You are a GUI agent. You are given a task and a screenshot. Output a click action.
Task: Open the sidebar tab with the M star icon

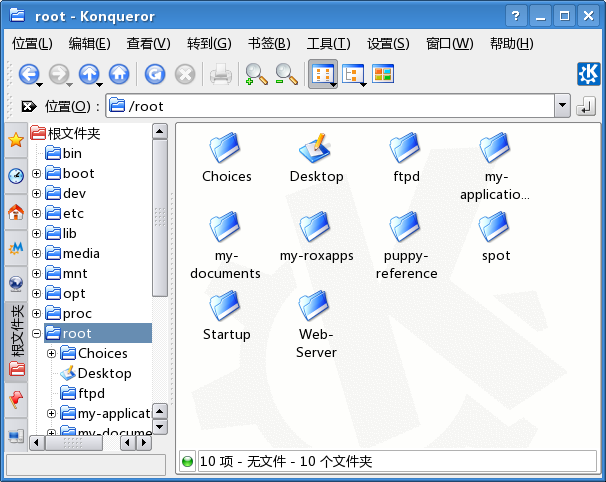(16, 248)
